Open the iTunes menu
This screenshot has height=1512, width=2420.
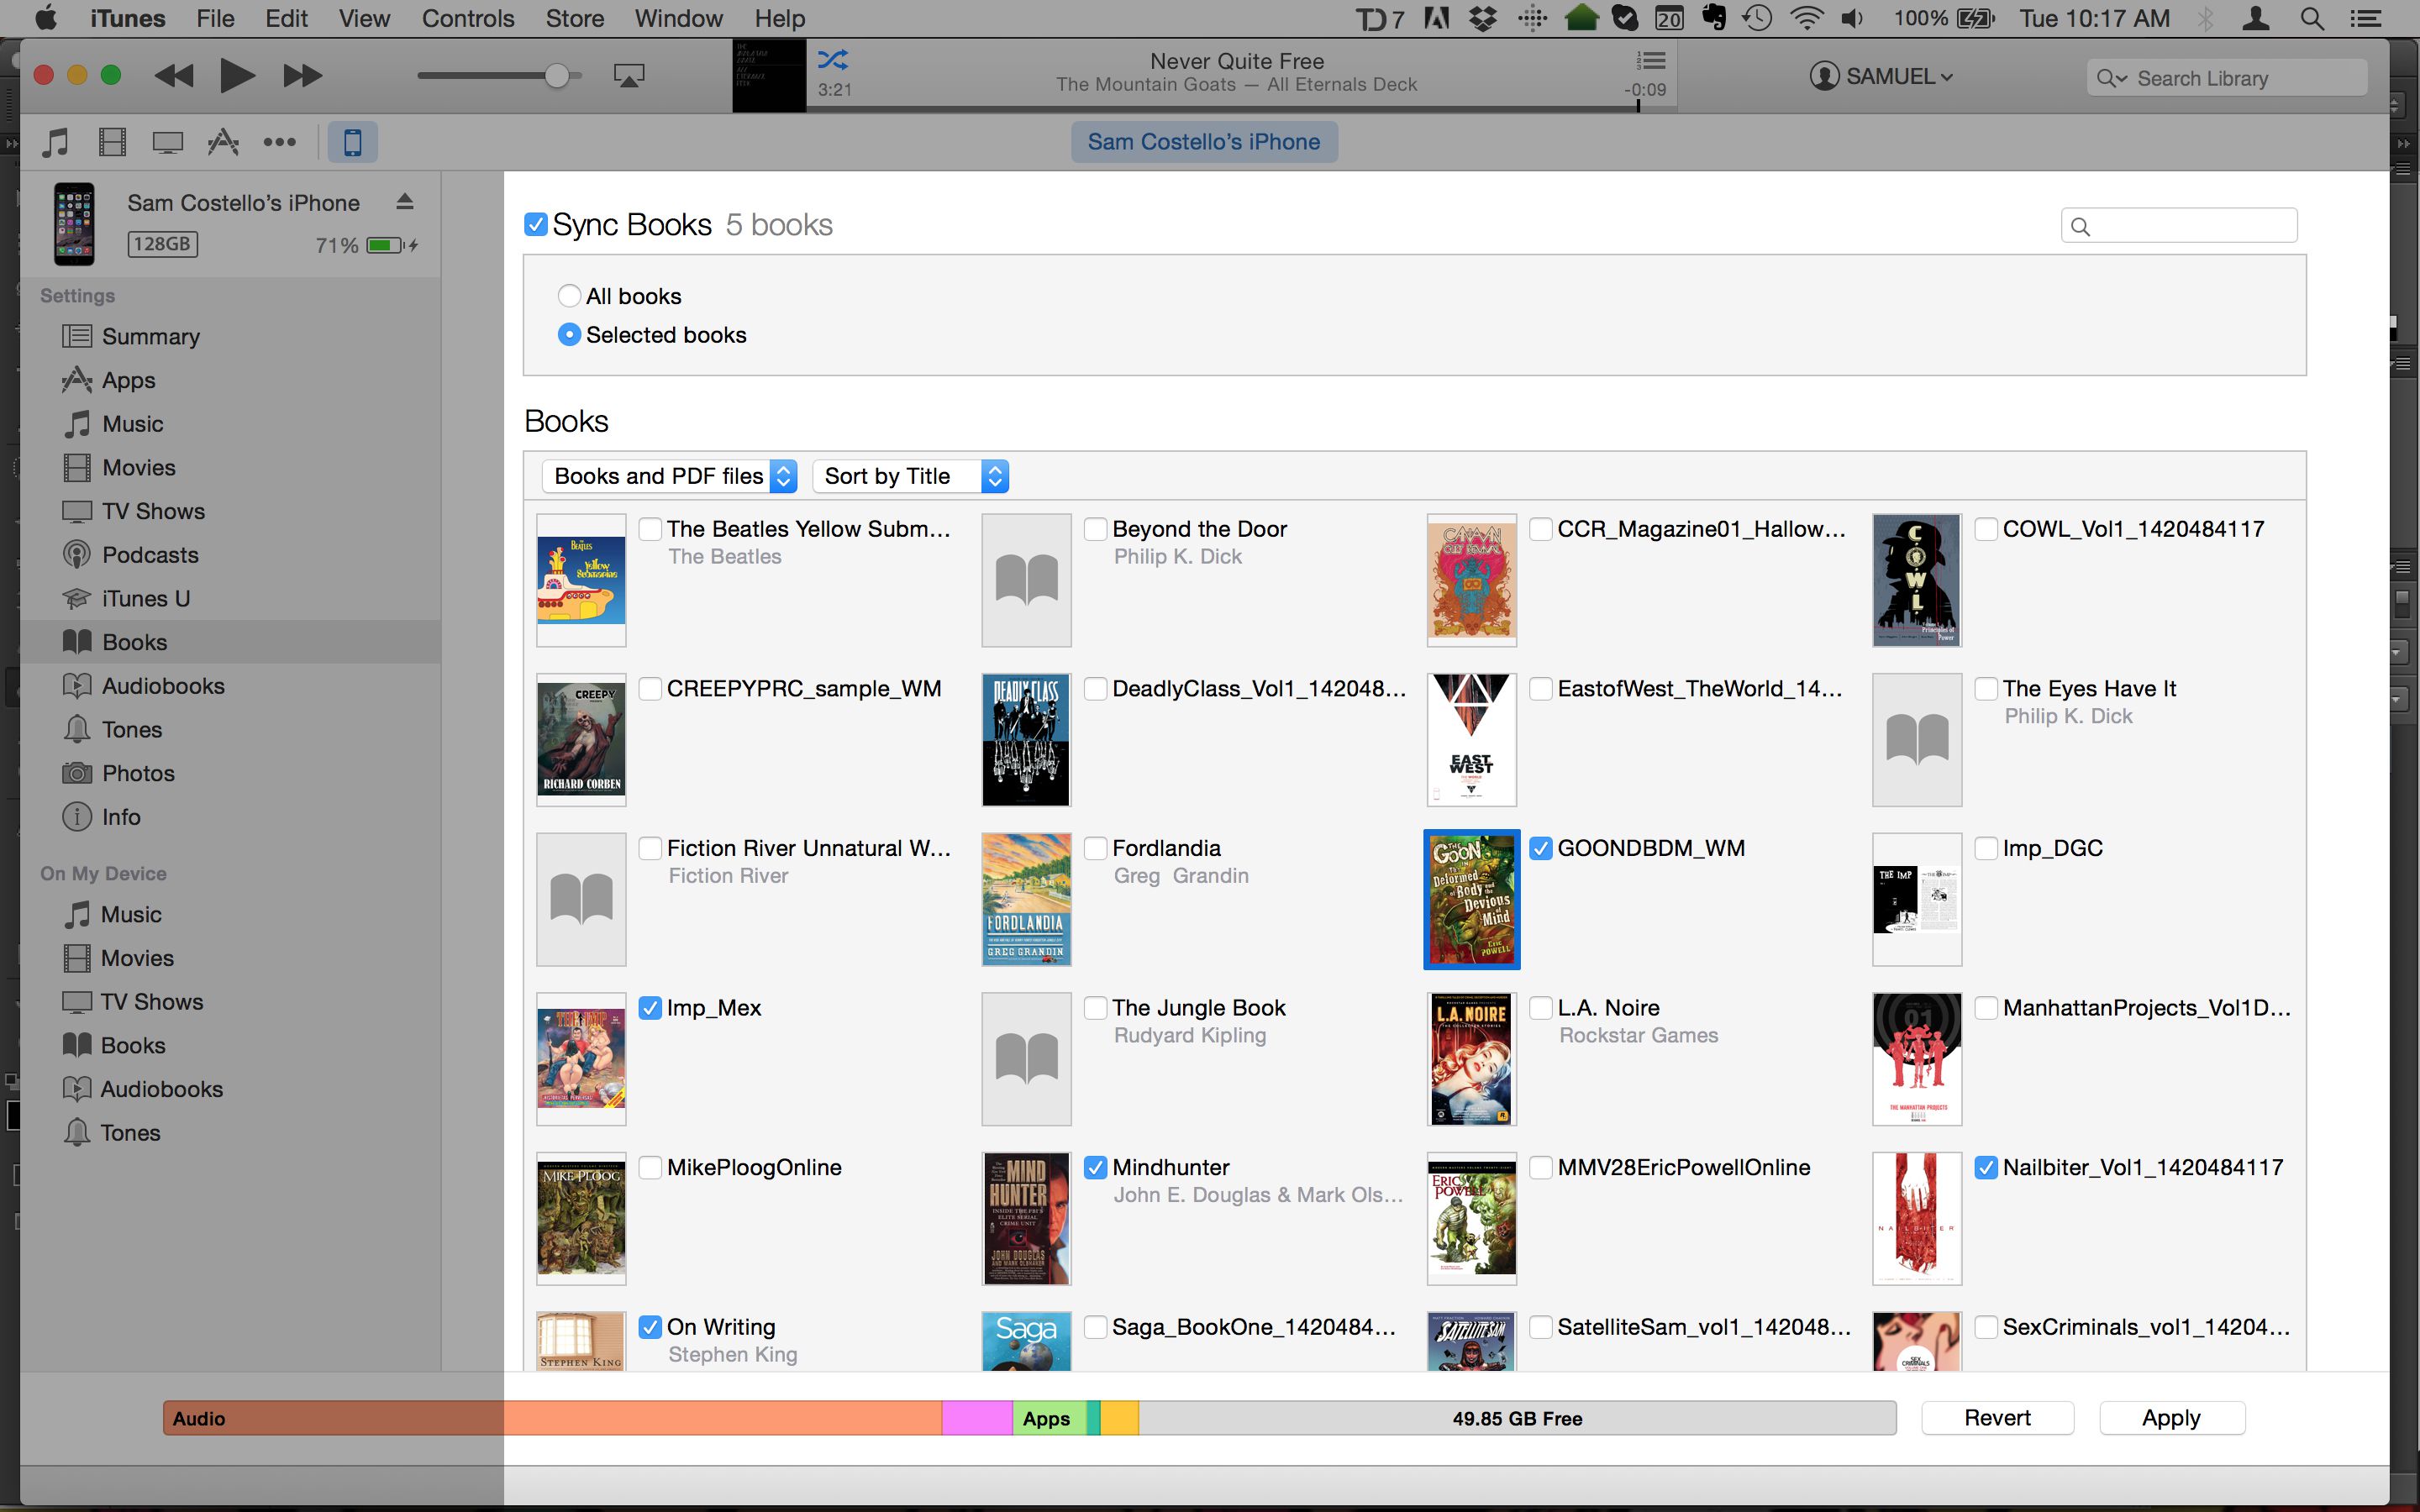pos(127,18)
